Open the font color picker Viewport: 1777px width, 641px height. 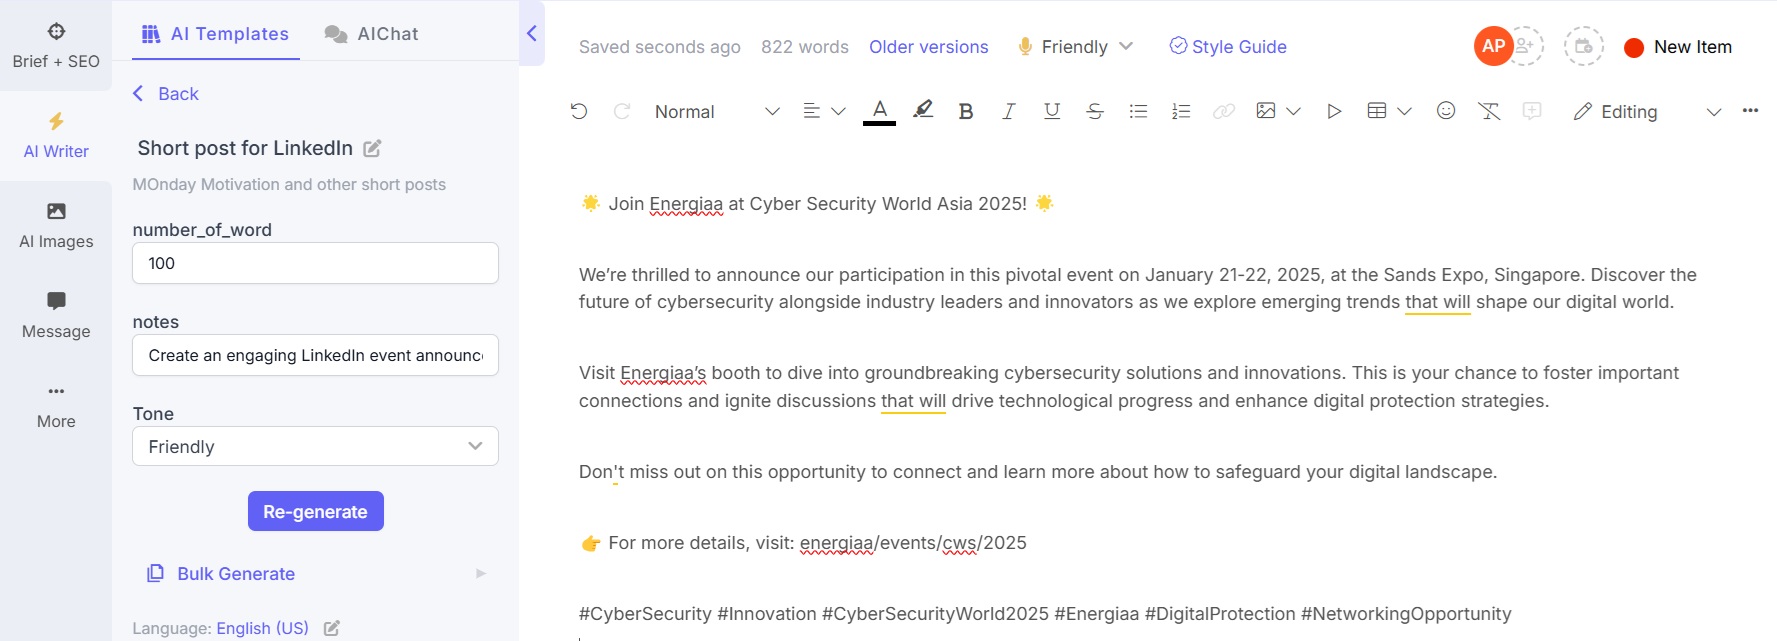pos(879,111)
